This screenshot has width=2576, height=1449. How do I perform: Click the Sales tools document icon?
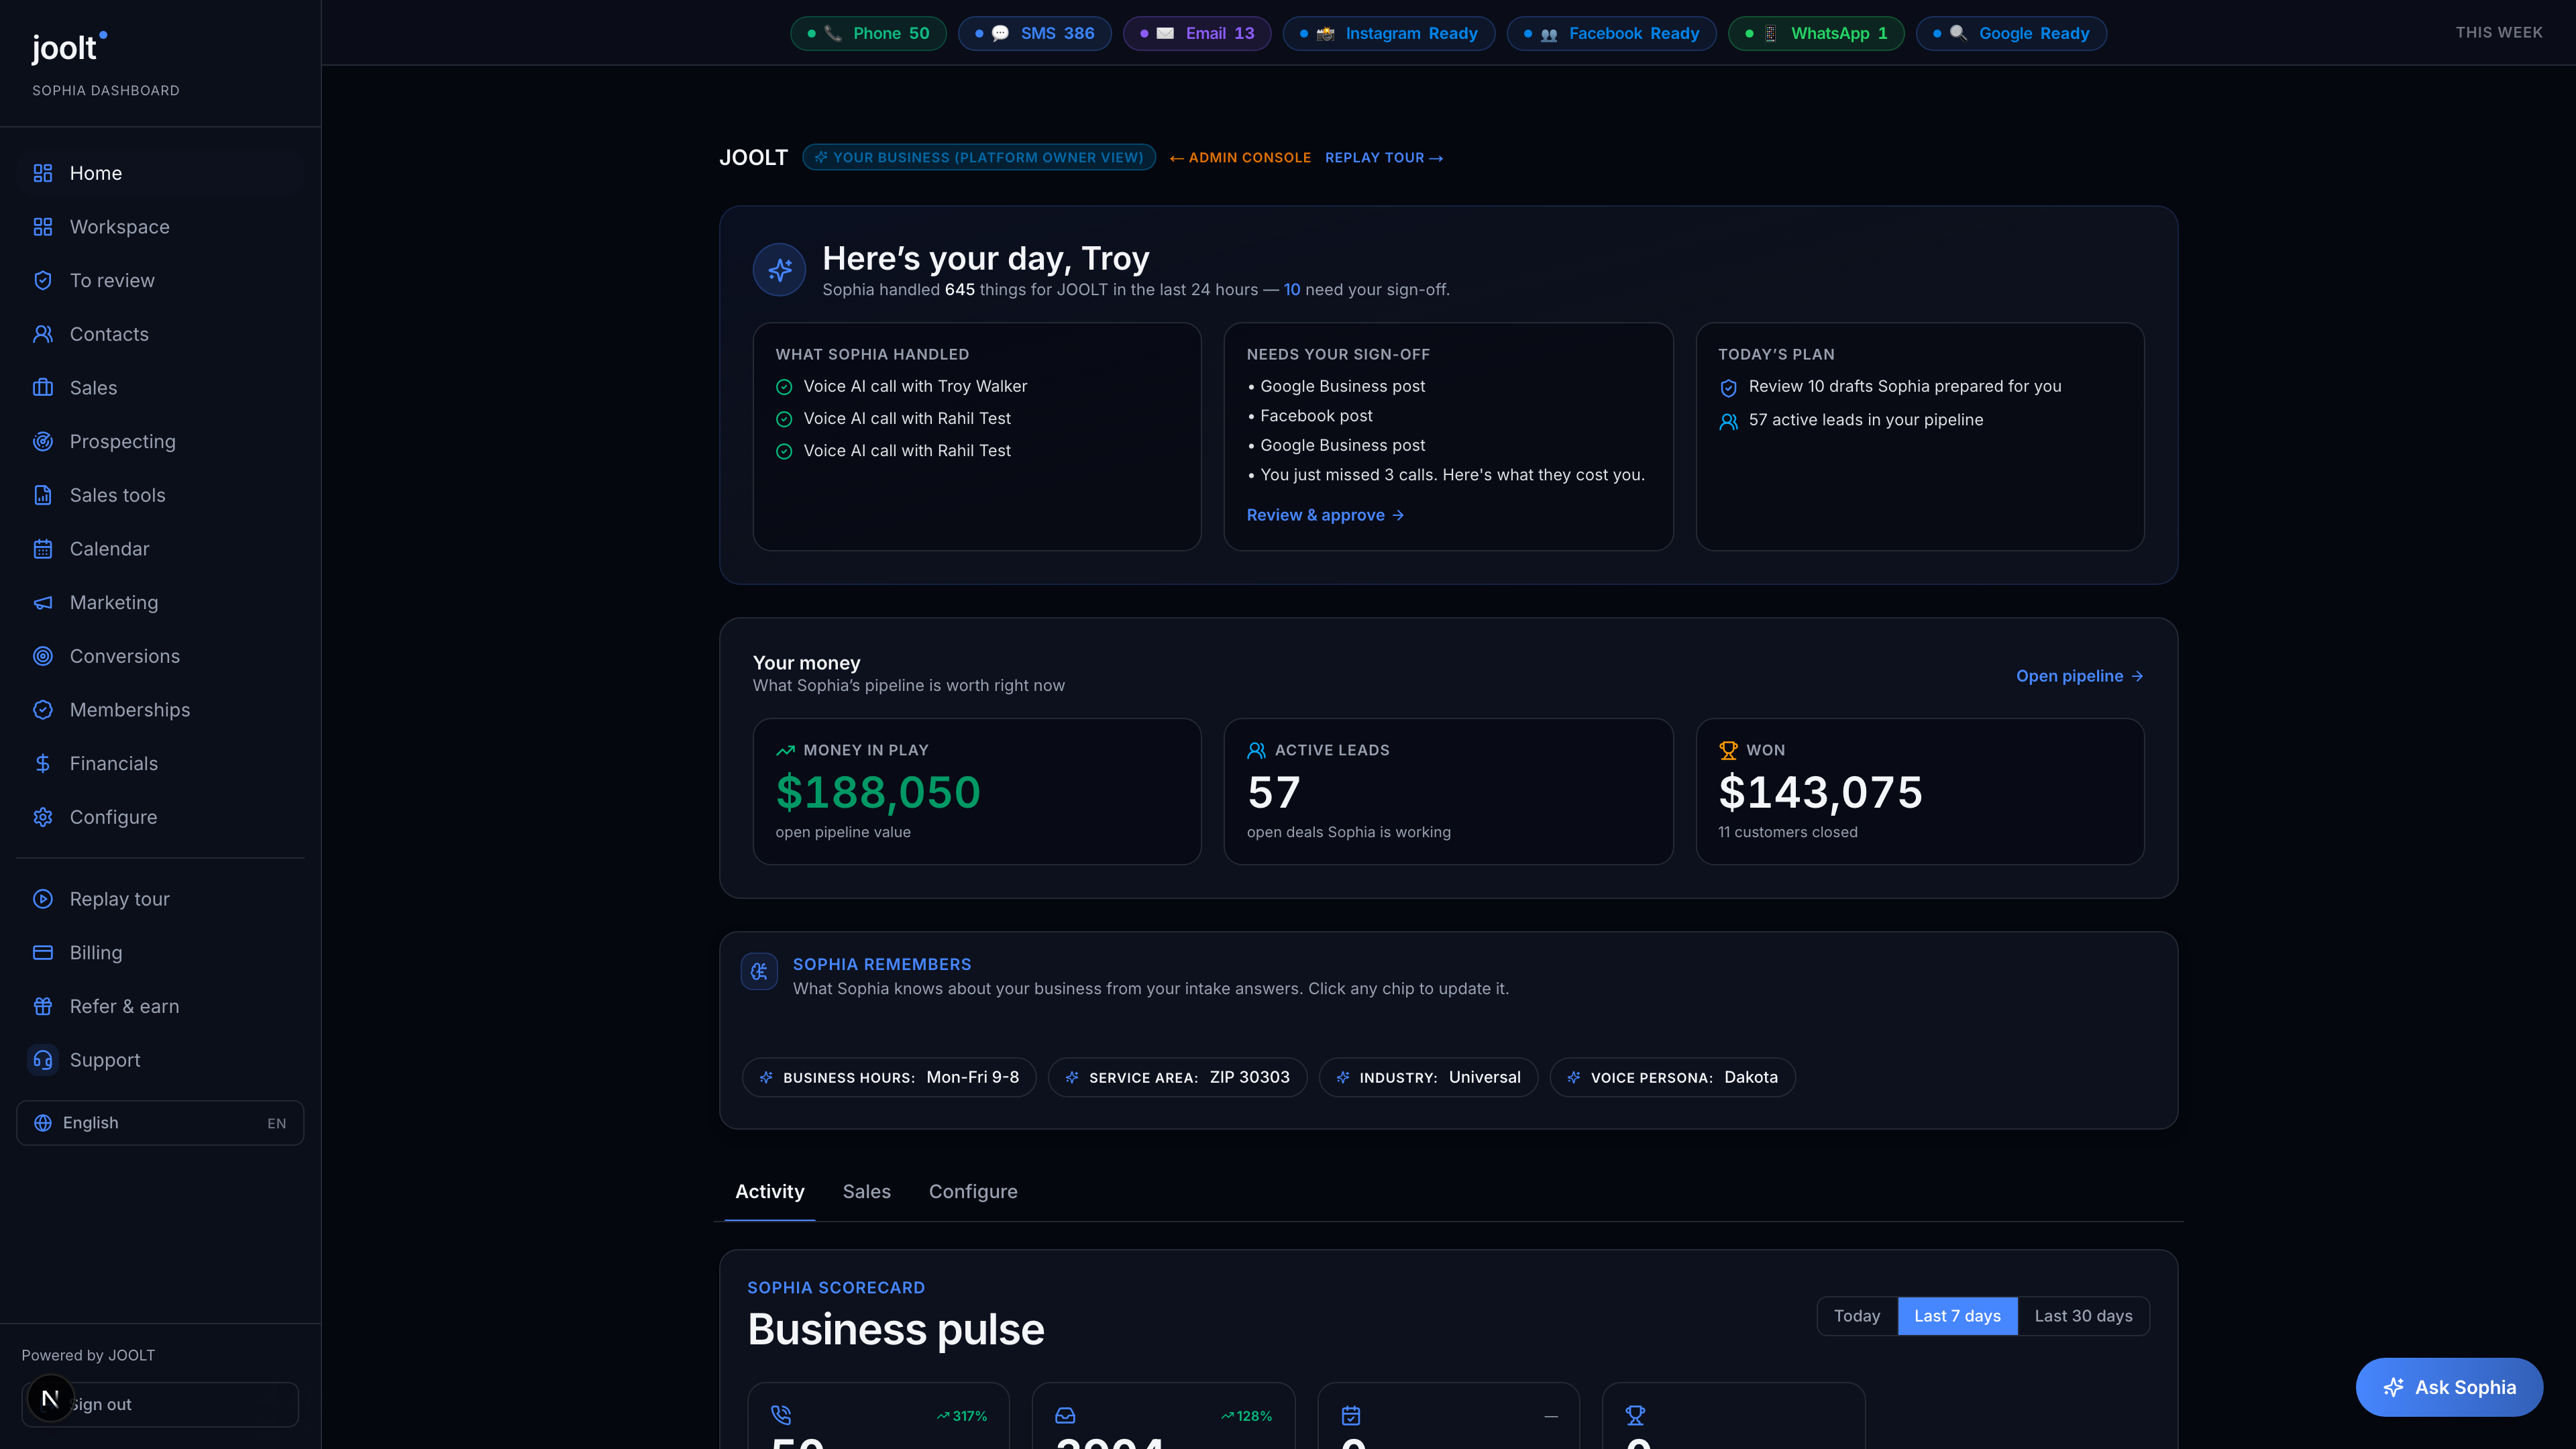[x=42, y=495]
